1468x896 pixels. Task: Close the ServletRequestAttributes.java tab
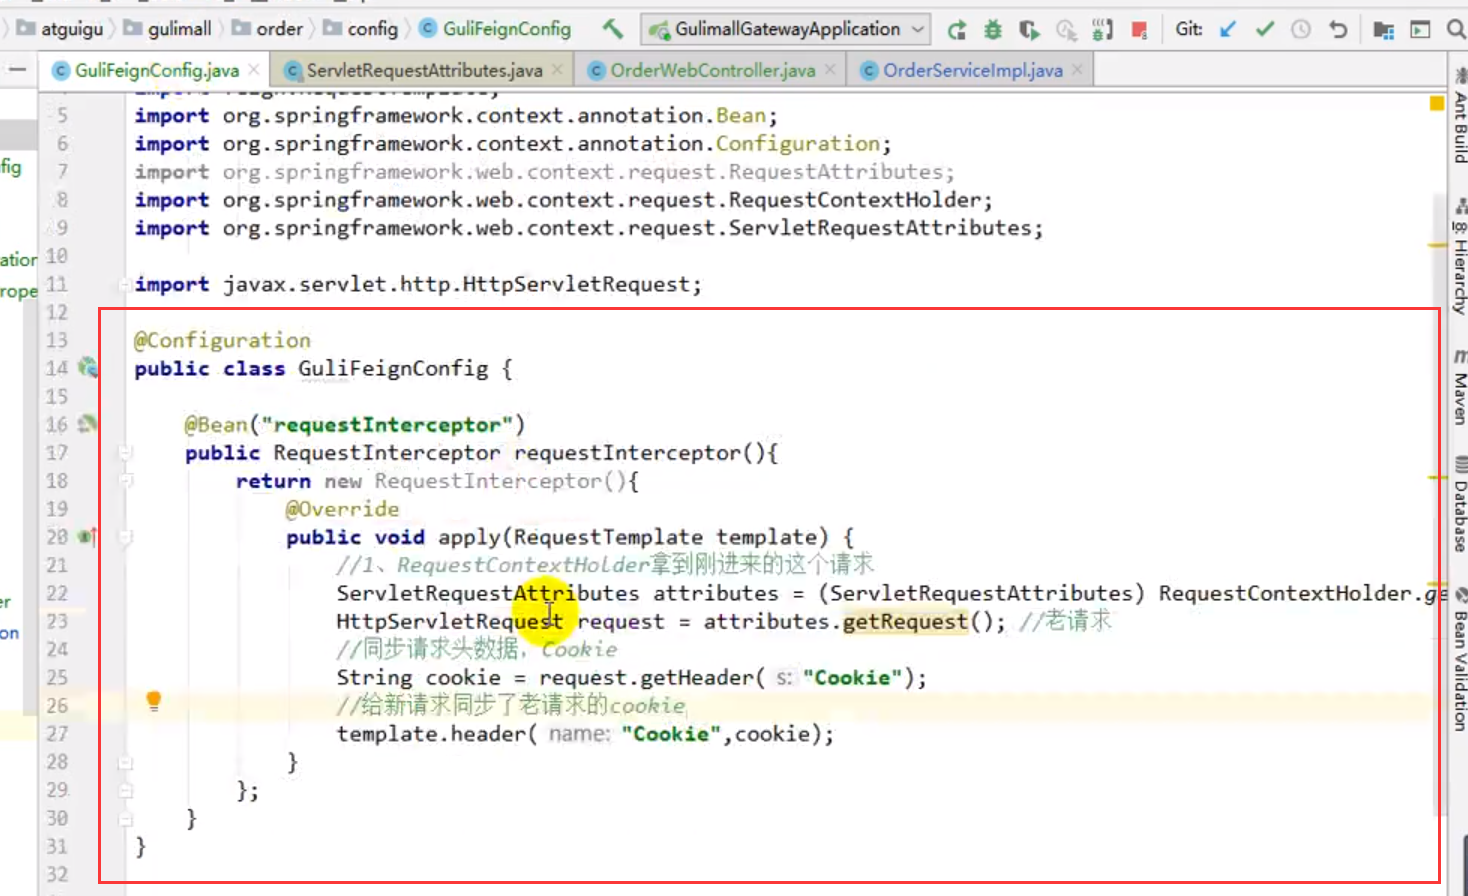557,70
